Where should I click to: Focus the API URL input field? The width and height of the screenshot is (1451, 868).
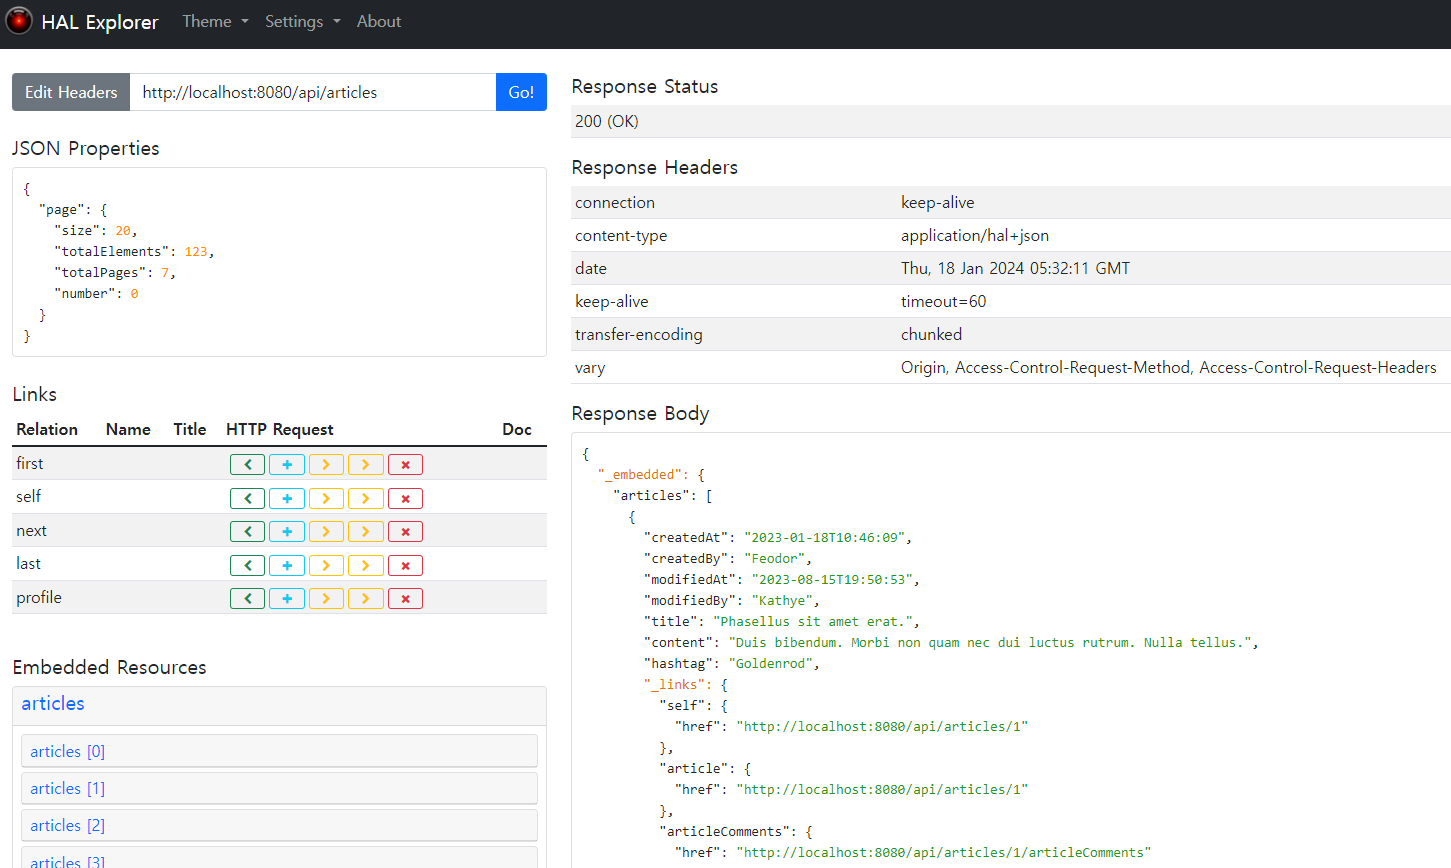(313, 92)
